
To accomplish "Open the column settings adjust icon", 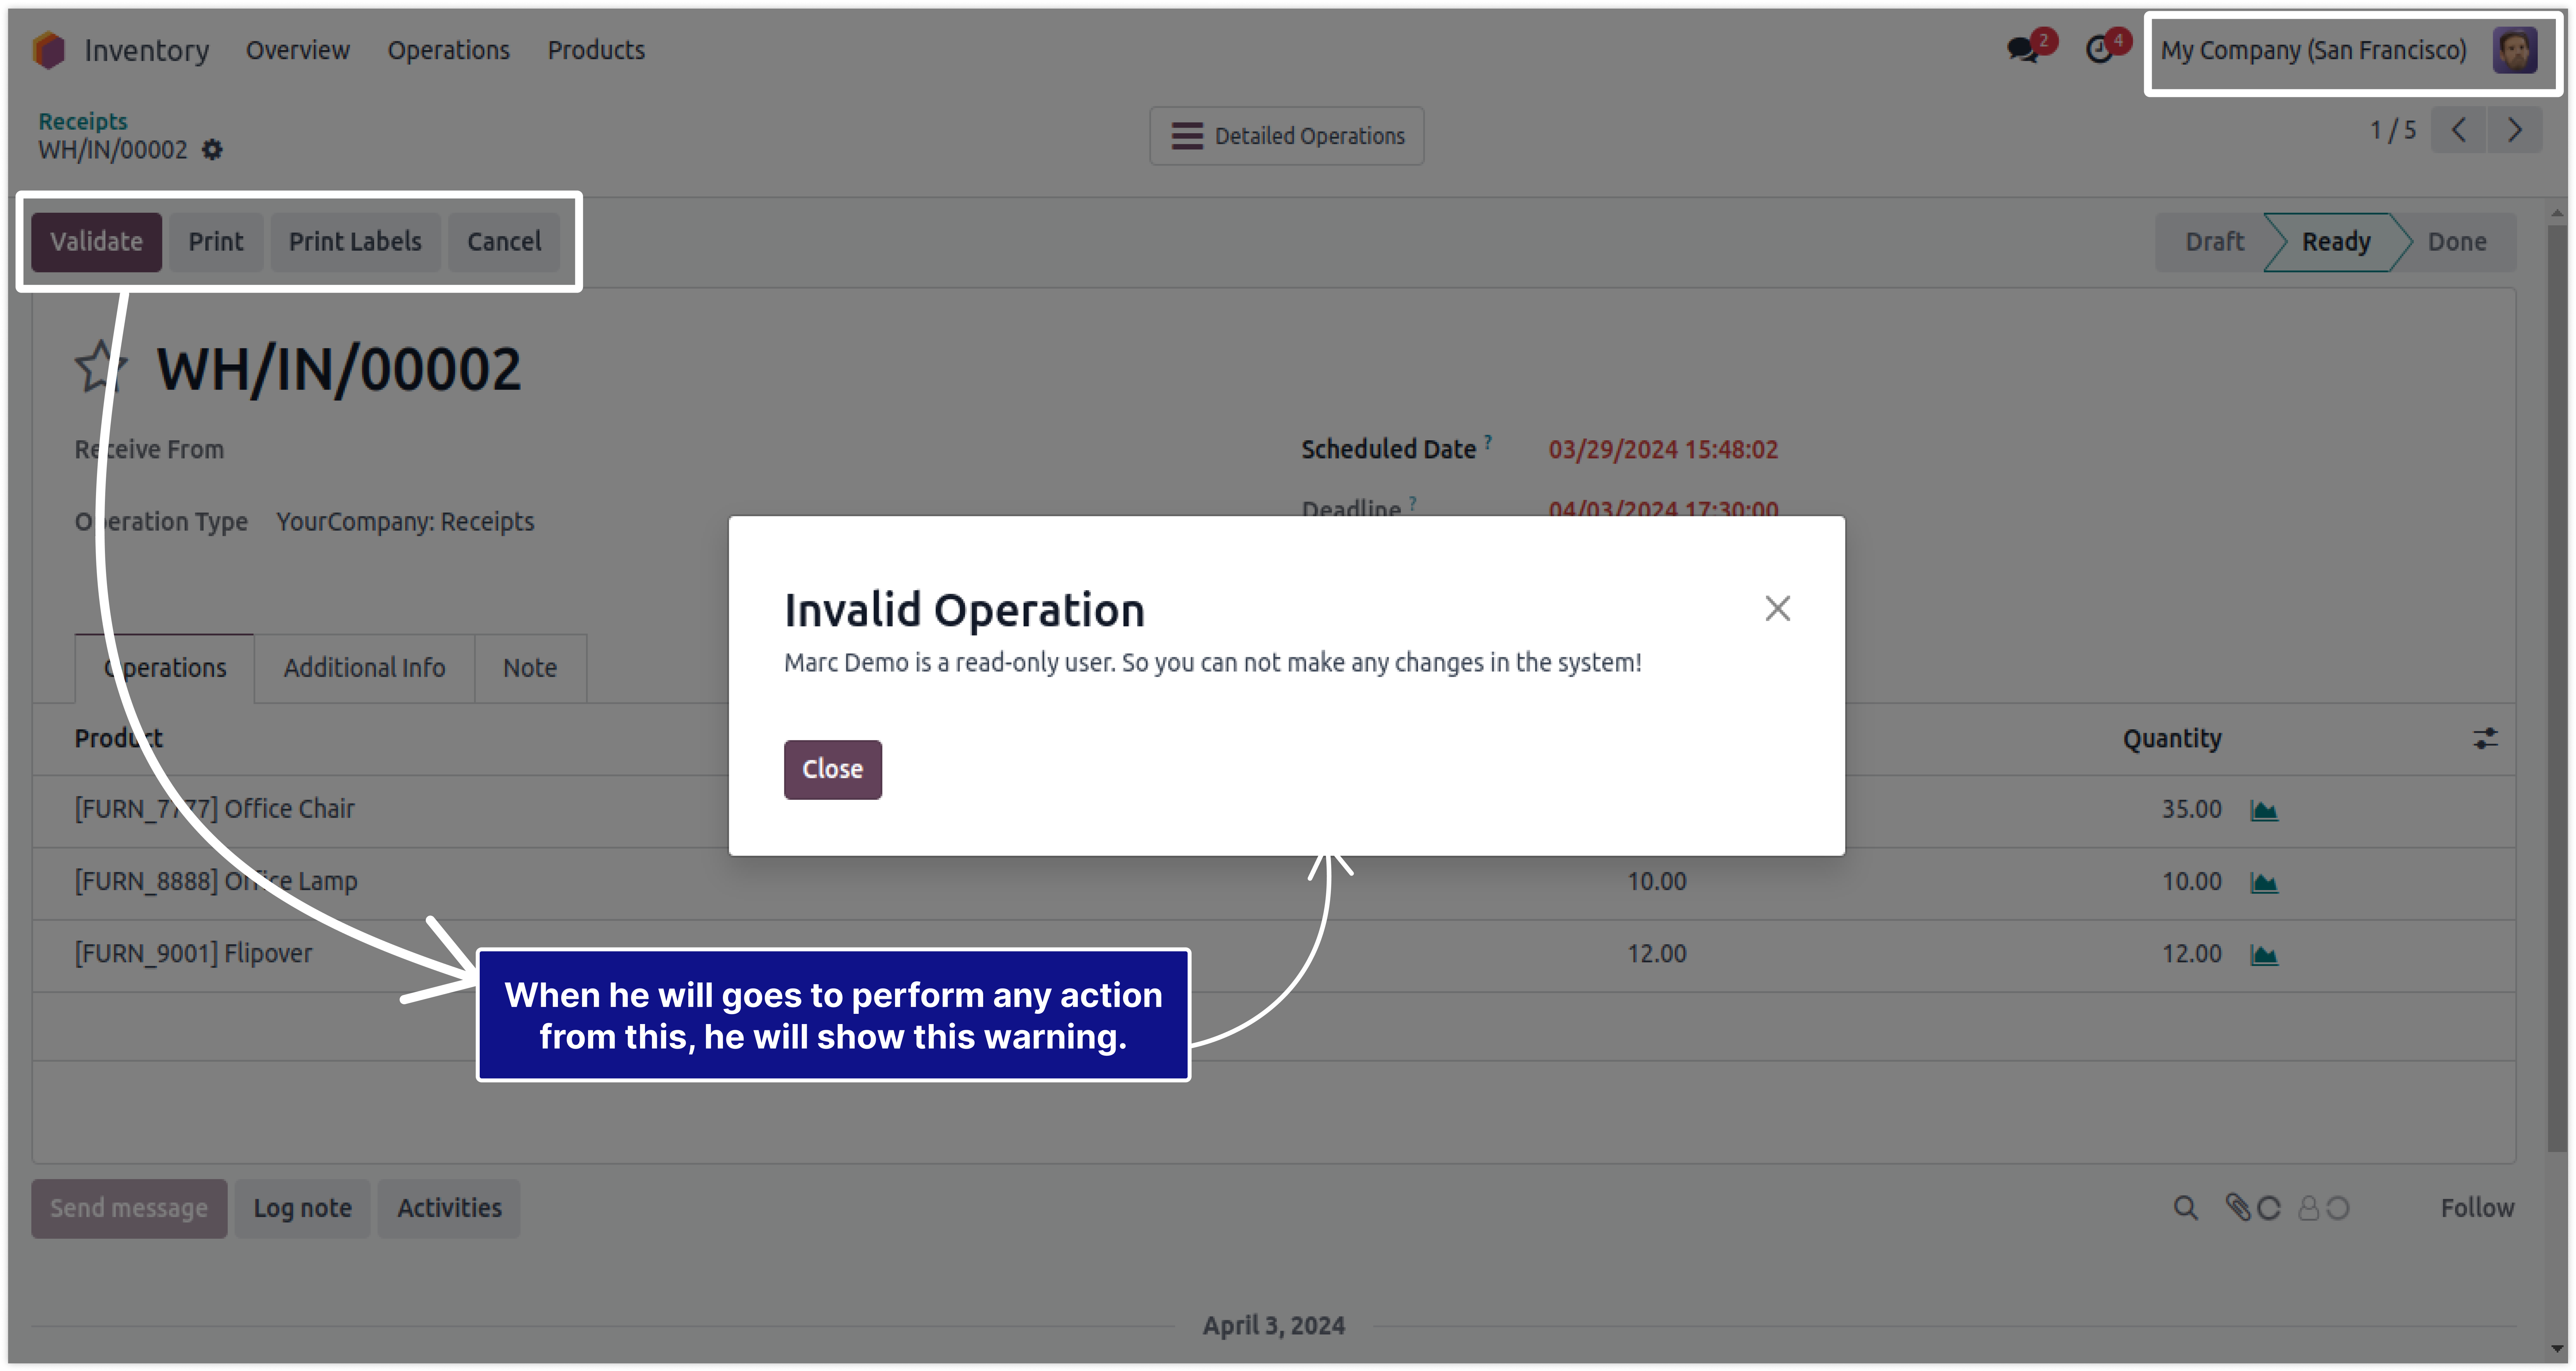I will (2485, 739).
